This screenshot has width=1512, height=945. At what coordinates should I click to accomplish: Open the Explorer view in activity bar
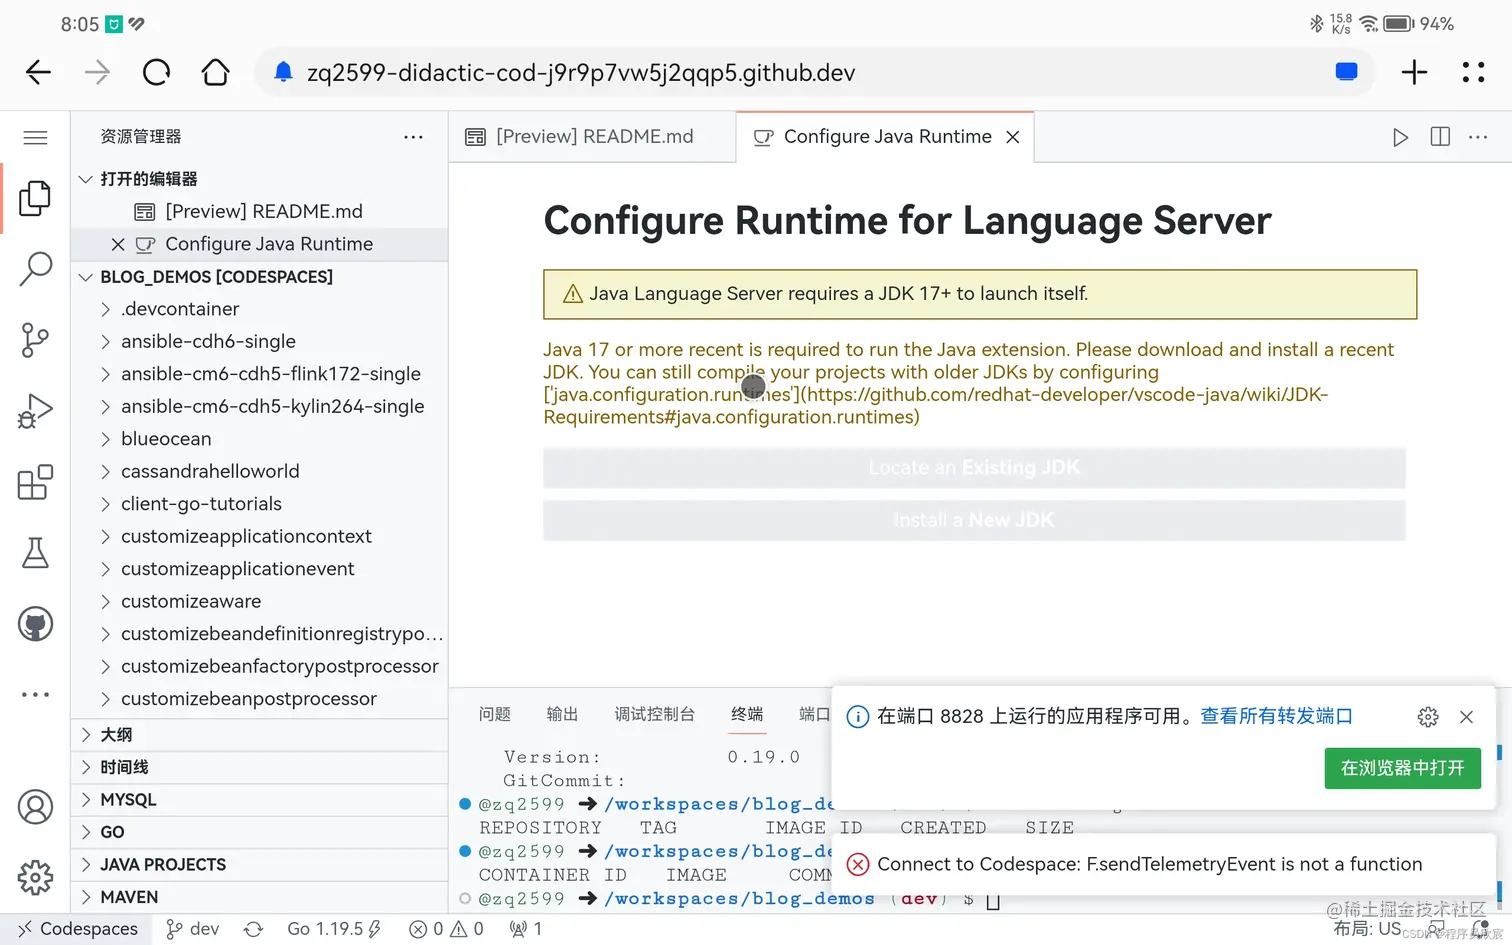click(35, 198)
